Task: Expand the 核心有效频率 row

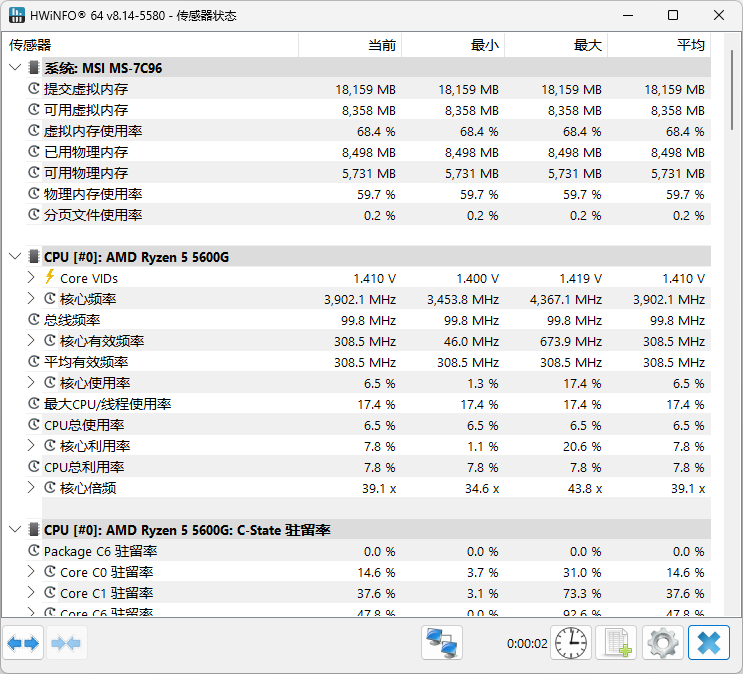Action: 31,340
